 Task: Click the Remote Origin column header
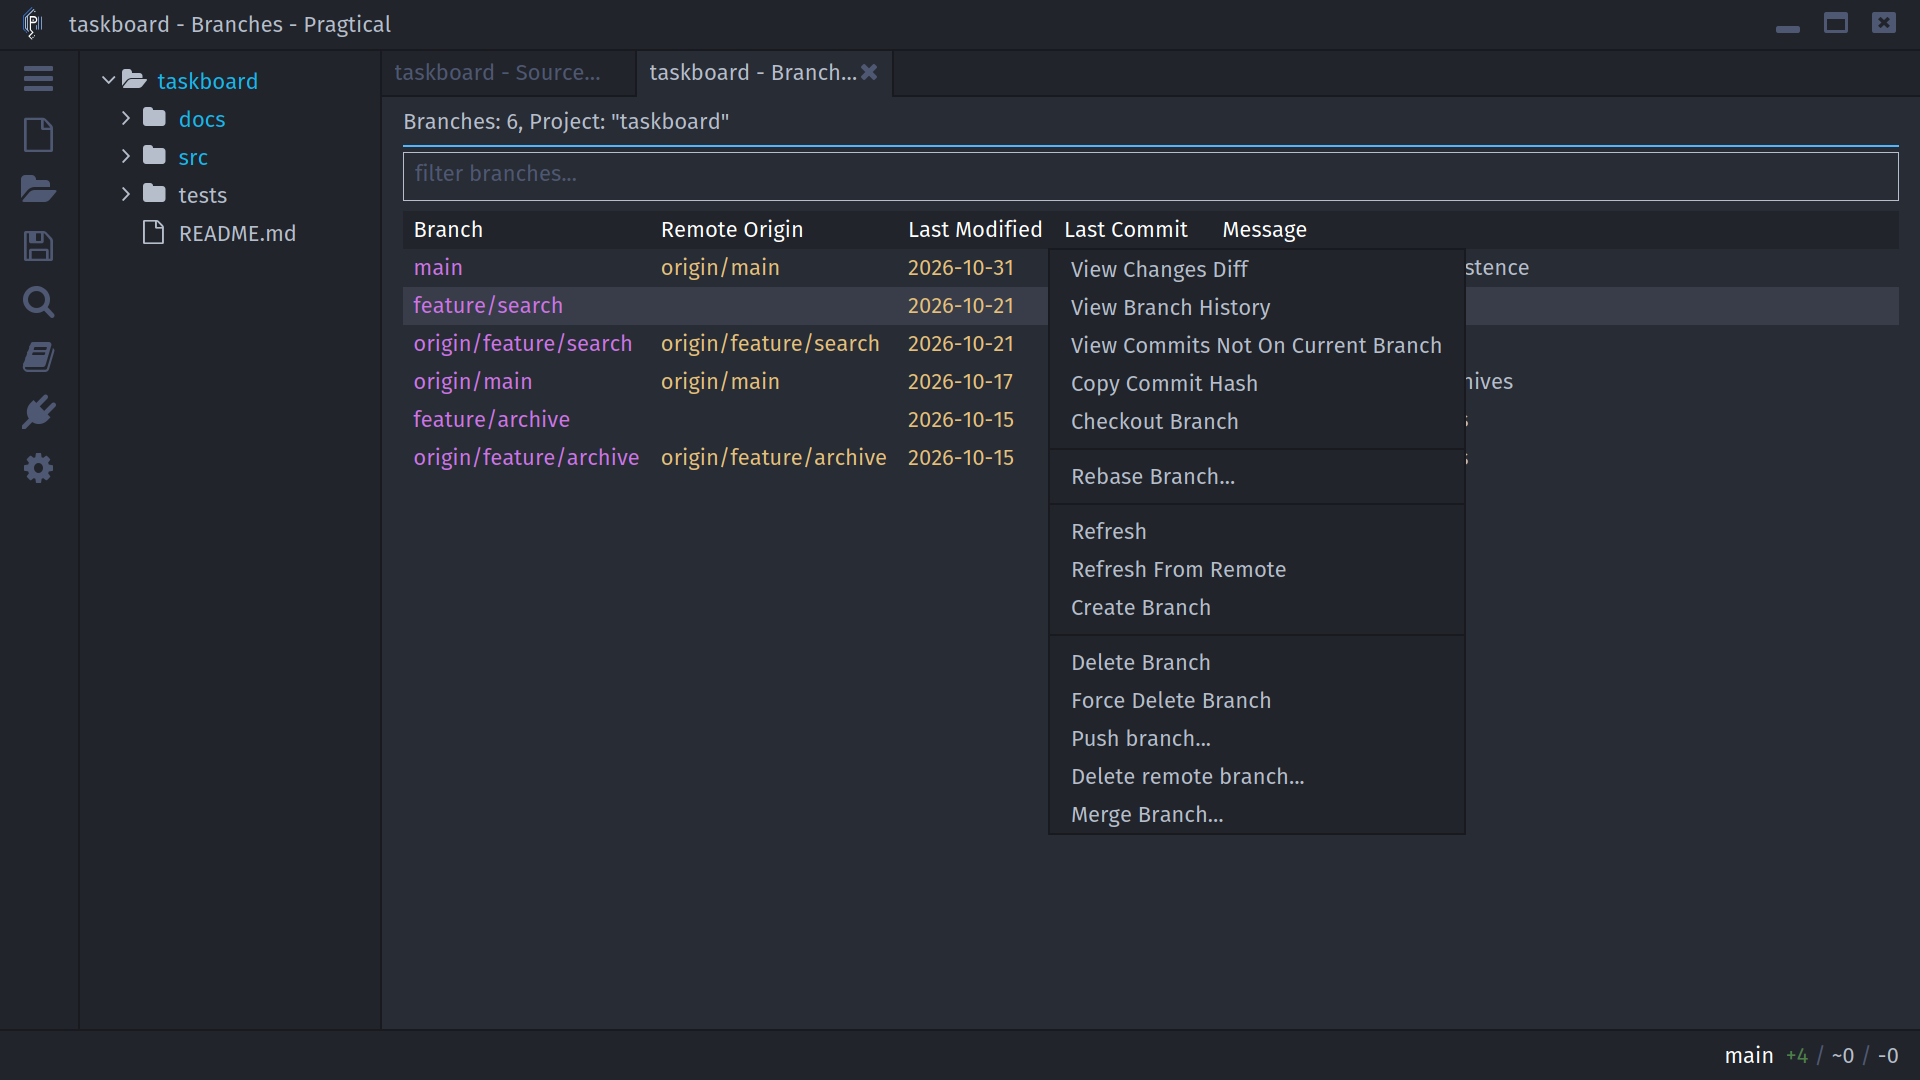[x=731, y=229]
